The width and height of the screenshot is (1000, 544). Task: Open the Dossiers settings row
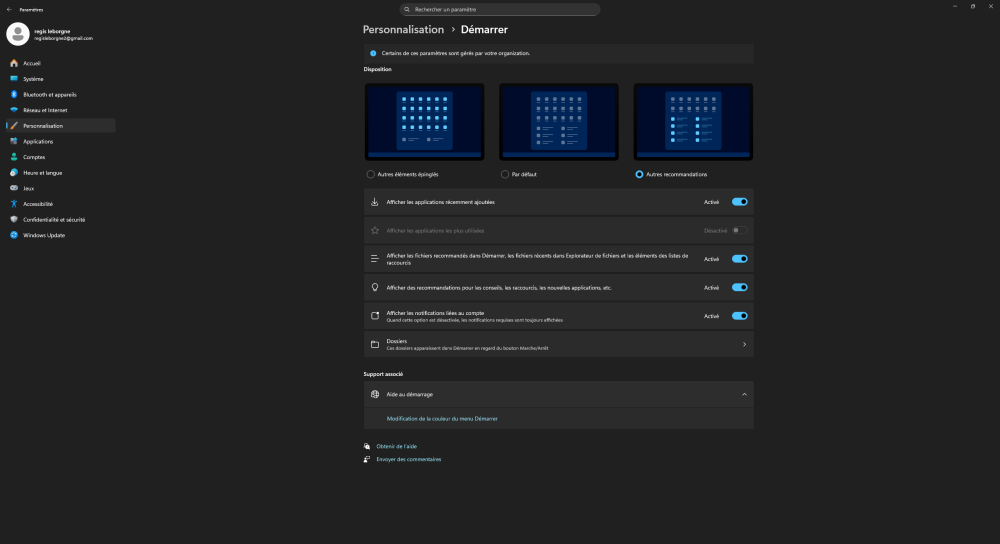tap(558, 344)
